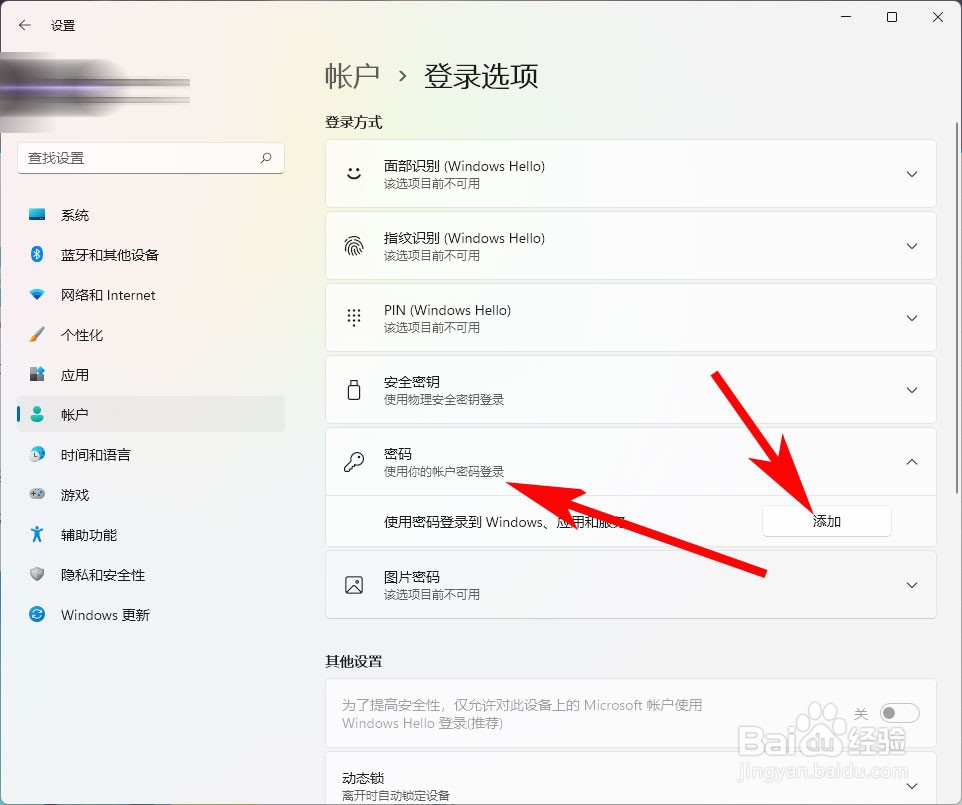Expand PIN (Windows Hello) chevron
Screen dimensions: 962x805
(x=912, y=318)
